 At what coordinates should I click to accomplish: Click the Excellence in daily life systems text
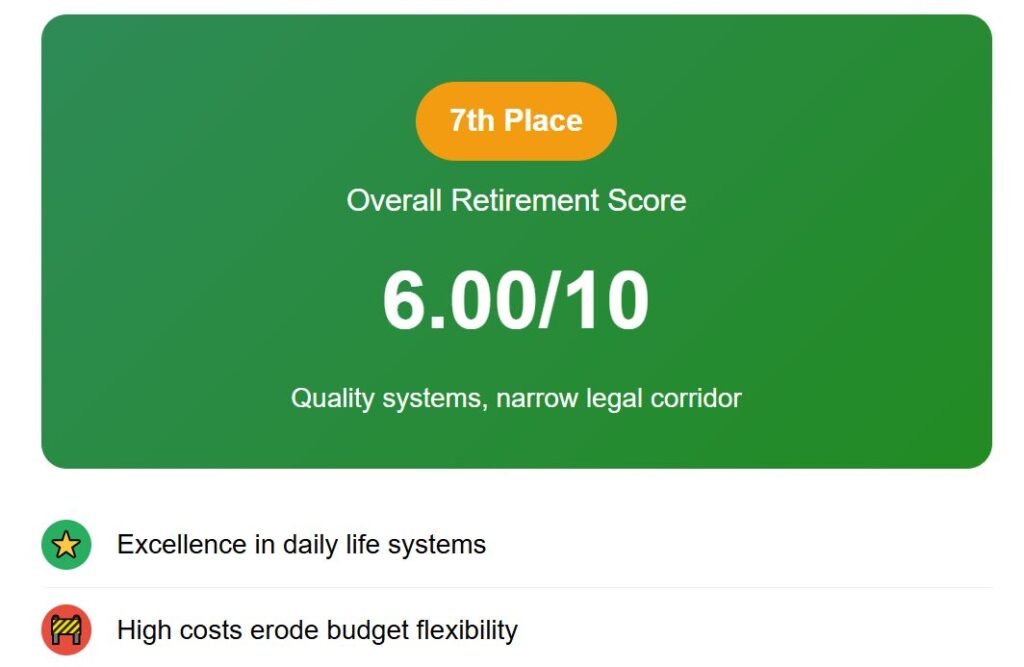coord(301,545)
